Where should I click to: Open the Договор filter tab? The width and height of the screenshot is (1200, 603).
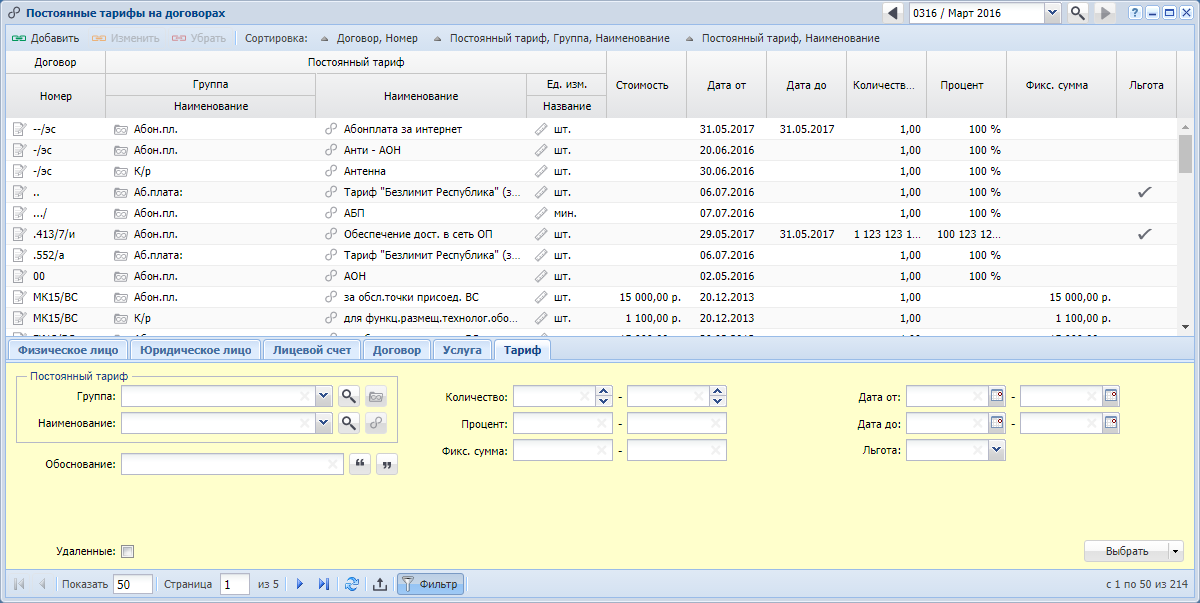pyautogui.click(x=397, y=350)
